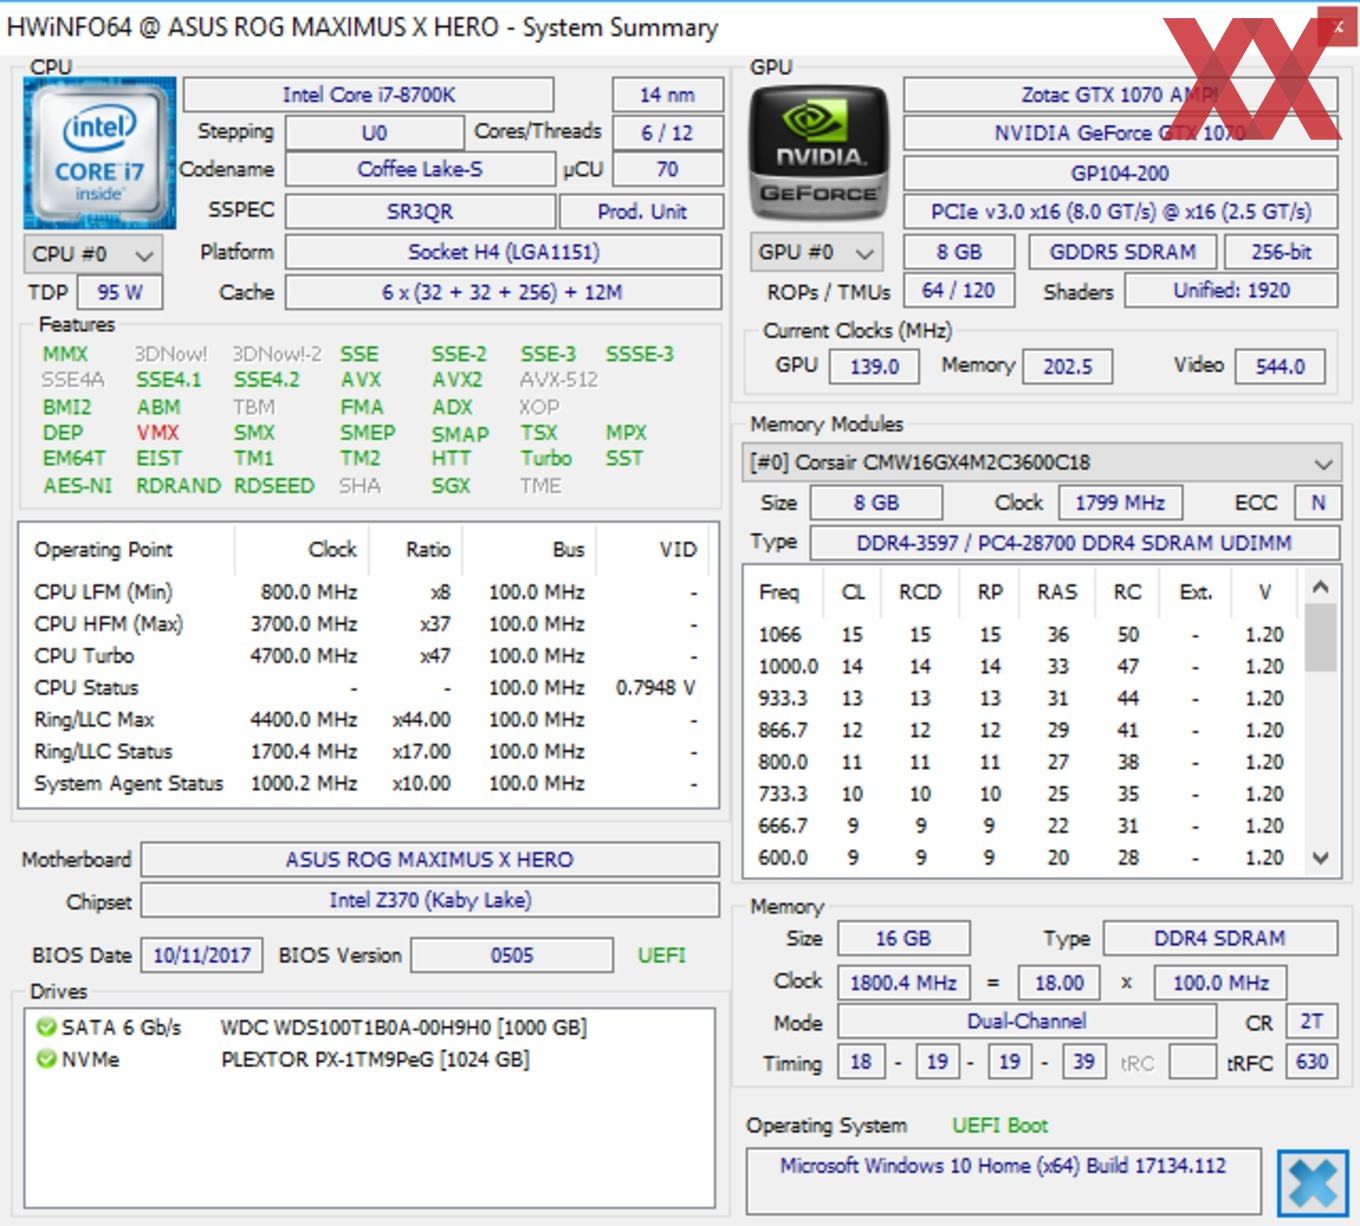Click the SR3QR SSPEC field
Viewport: 1360px width, 1226px height.
click(420, 212)
